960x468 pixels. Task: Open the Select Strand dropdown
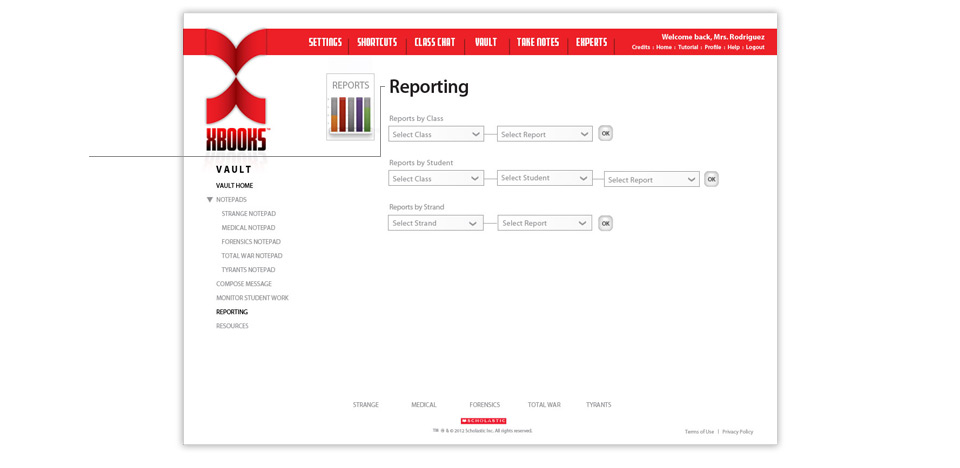[435, 223]
